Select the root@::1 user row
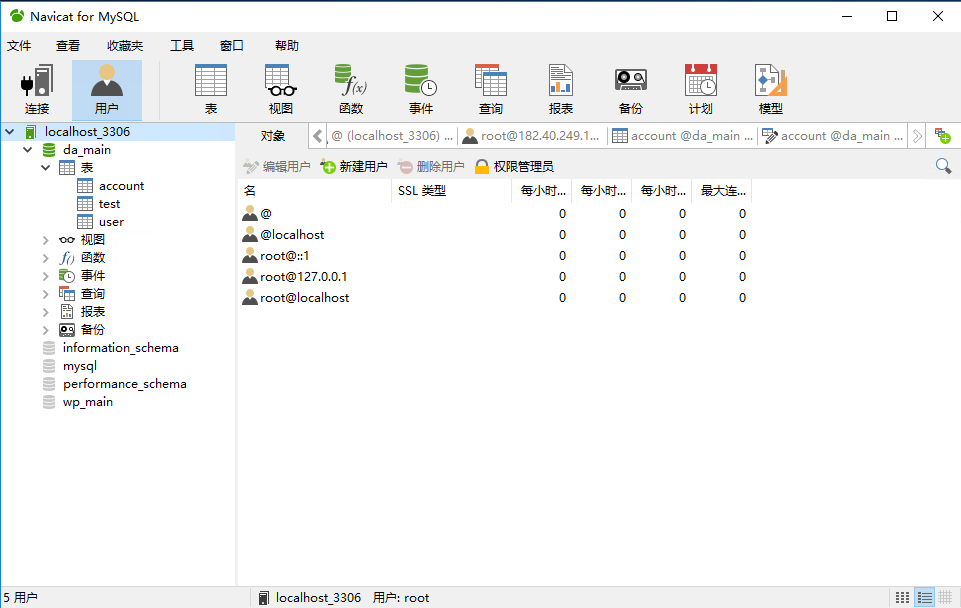961x608 pixels. pyautogui.click(x=495, y=256)
